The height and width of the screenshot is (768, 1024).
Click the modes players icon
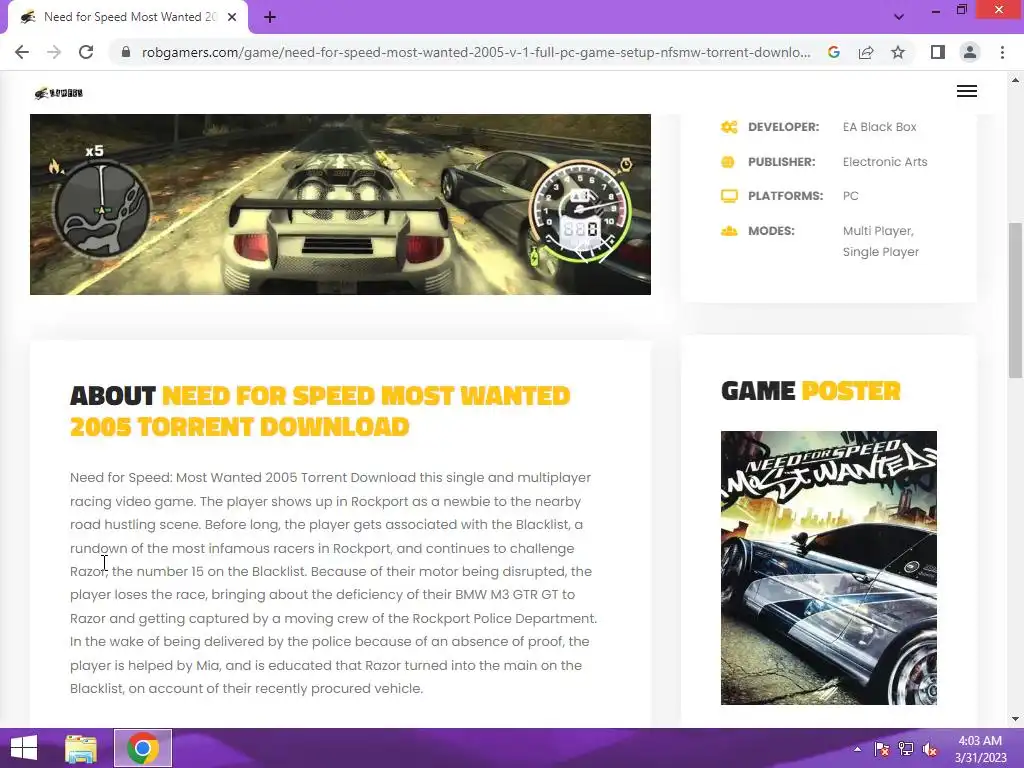(729, 231)
